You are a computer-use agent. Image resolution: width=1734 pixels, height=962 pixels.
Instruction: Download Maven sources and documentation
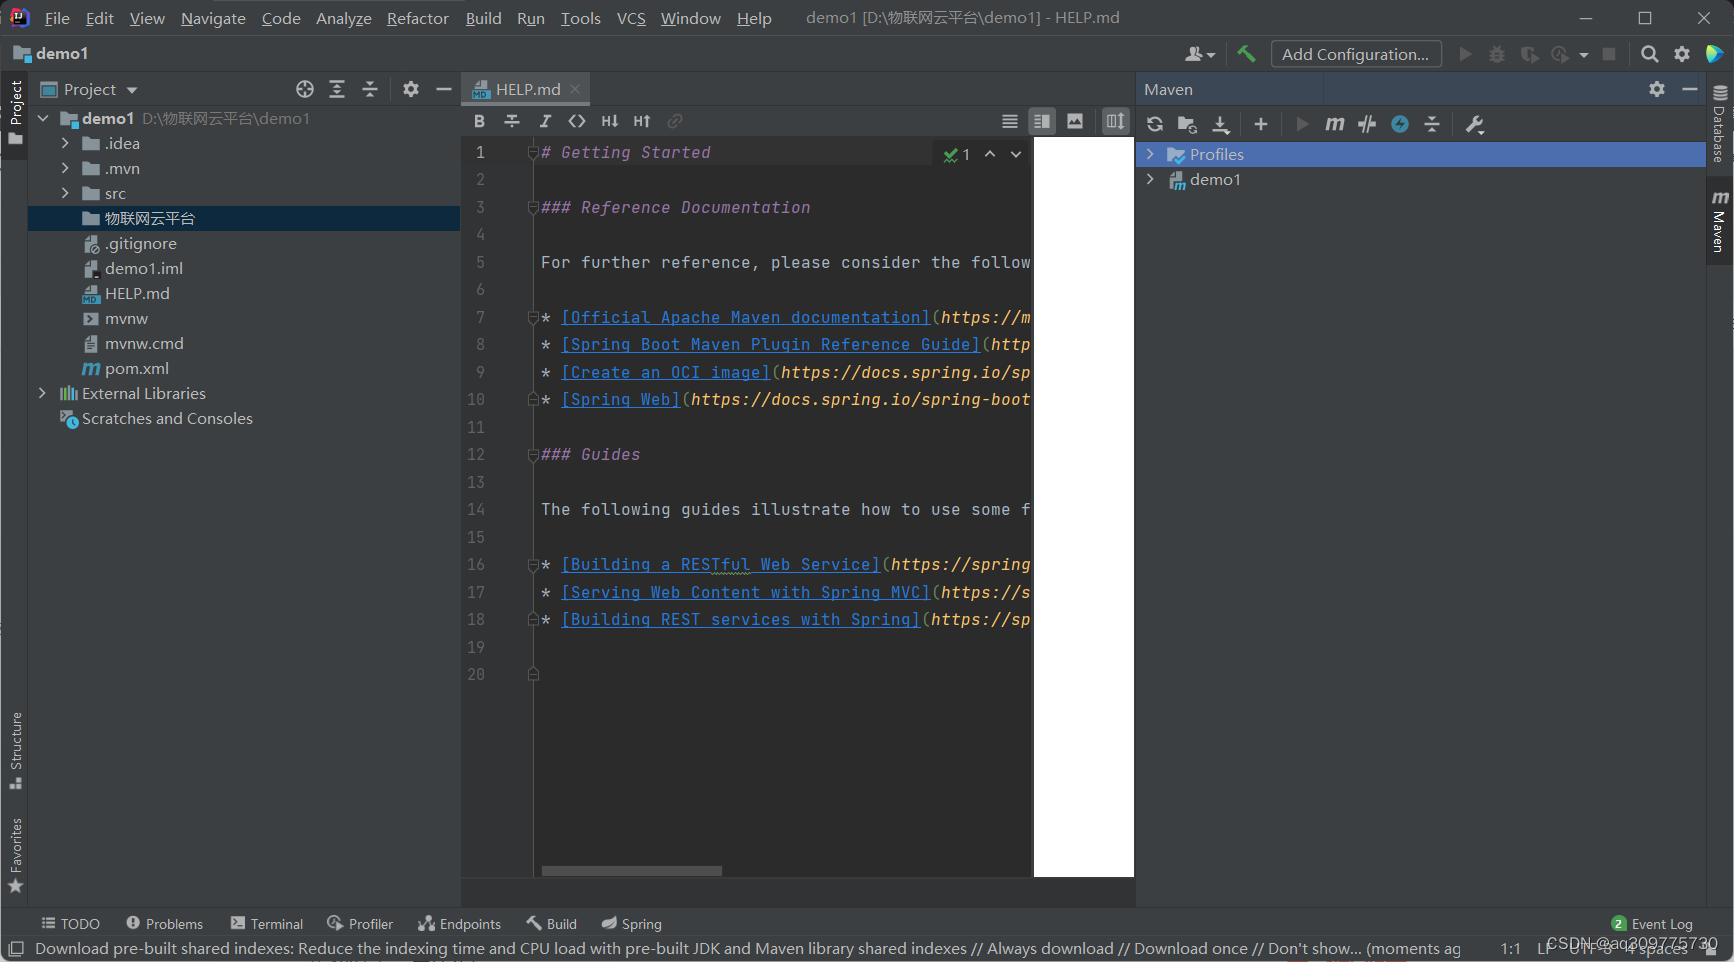pyautogui.click(x=1221, y=124)
